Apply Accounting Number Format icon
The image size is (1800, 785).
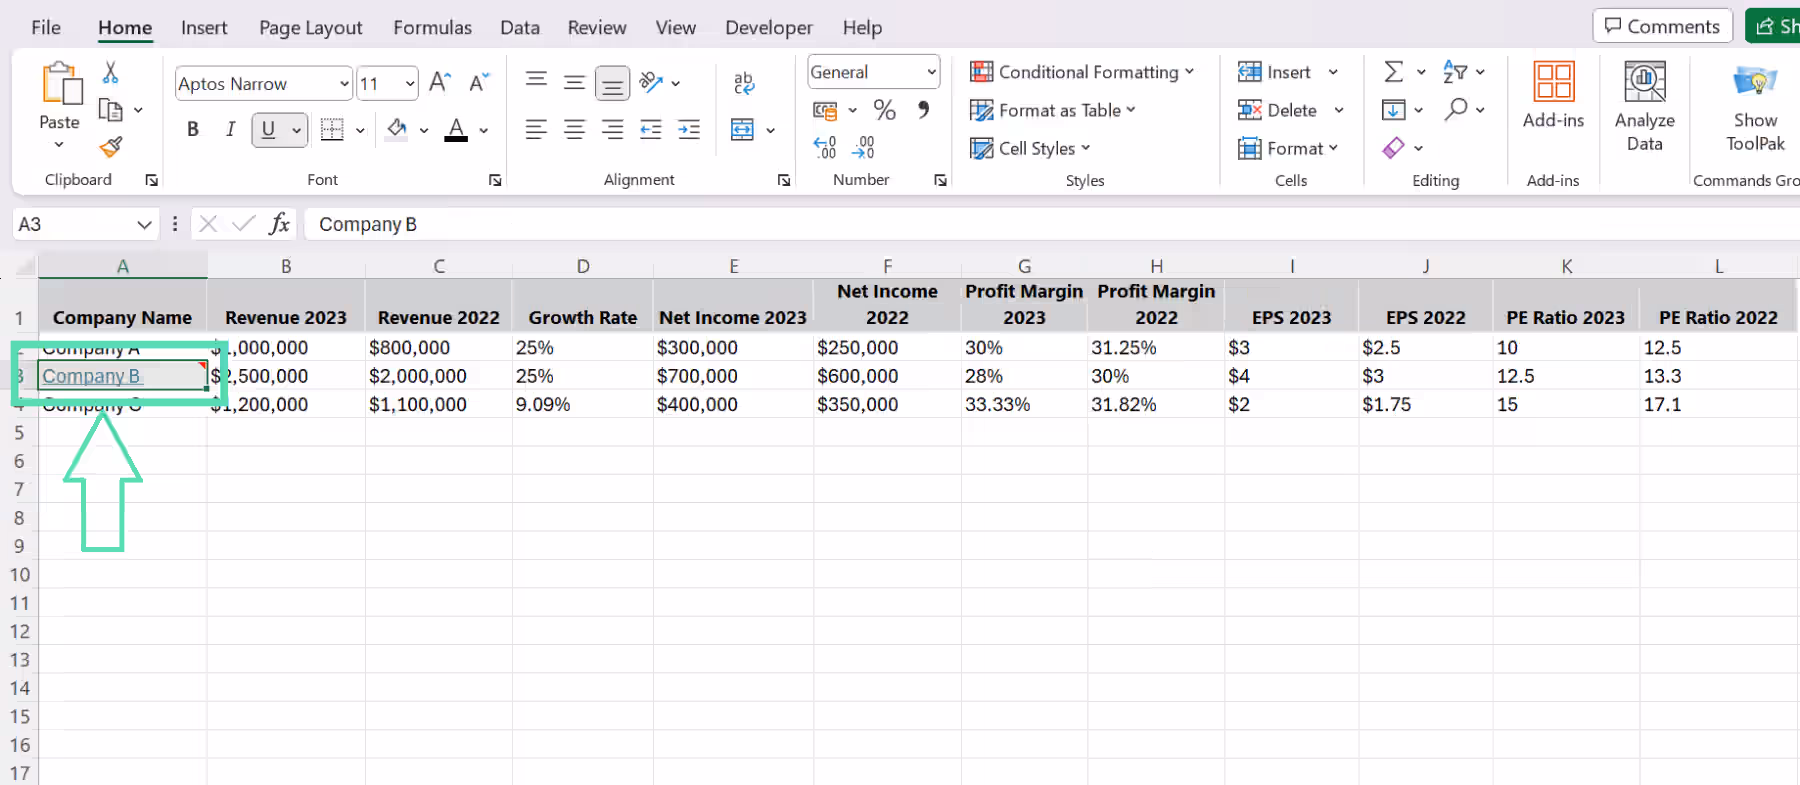tap(825, 110)
